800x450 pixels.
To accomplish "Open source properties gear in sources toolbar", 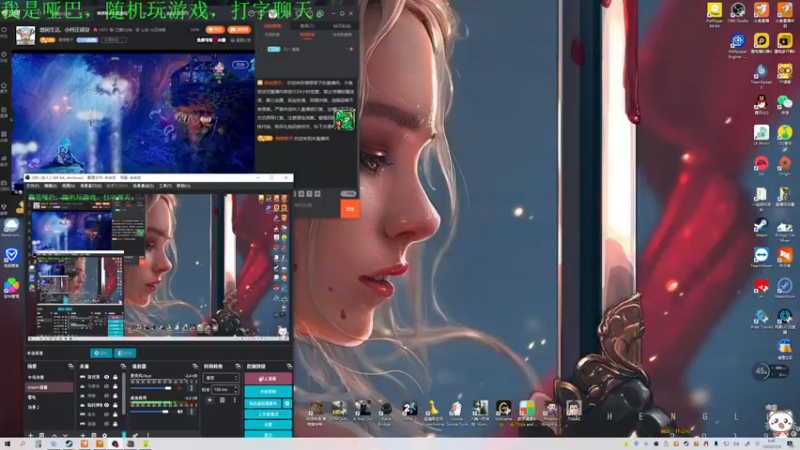I will pyautogui.click(x=105, y=435).
